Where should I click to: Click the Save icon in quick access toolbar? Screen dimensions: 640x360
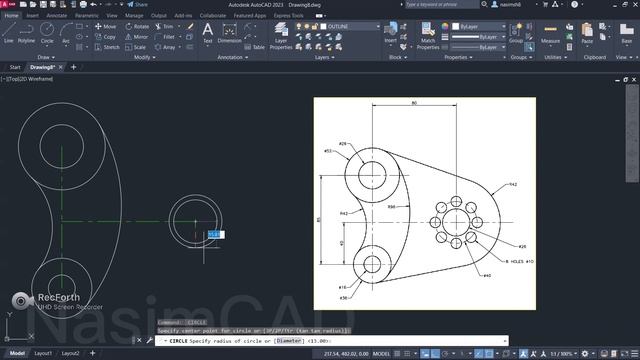[x=43, y=4]
